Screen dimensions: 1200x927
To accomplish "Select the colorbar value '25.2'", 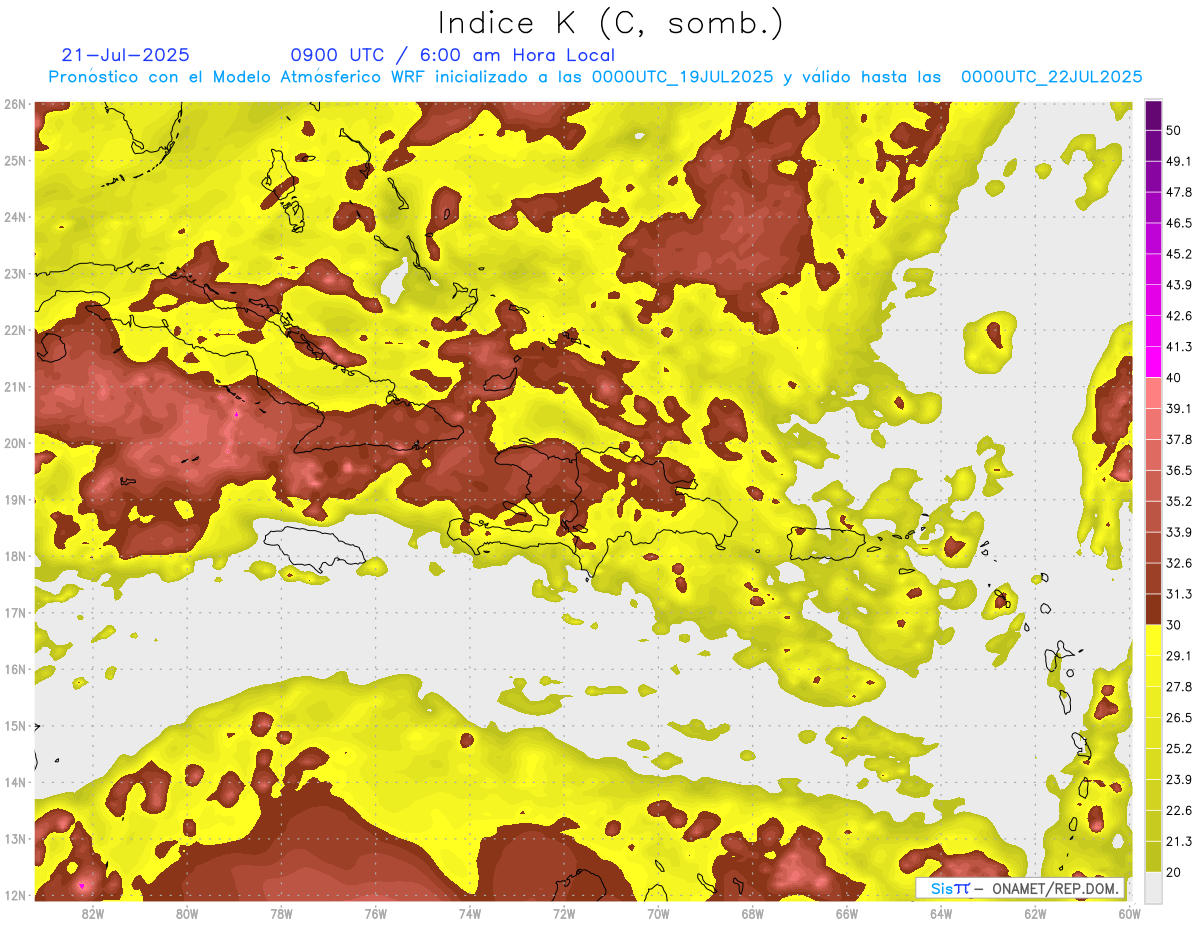I will pos(1178,749).
